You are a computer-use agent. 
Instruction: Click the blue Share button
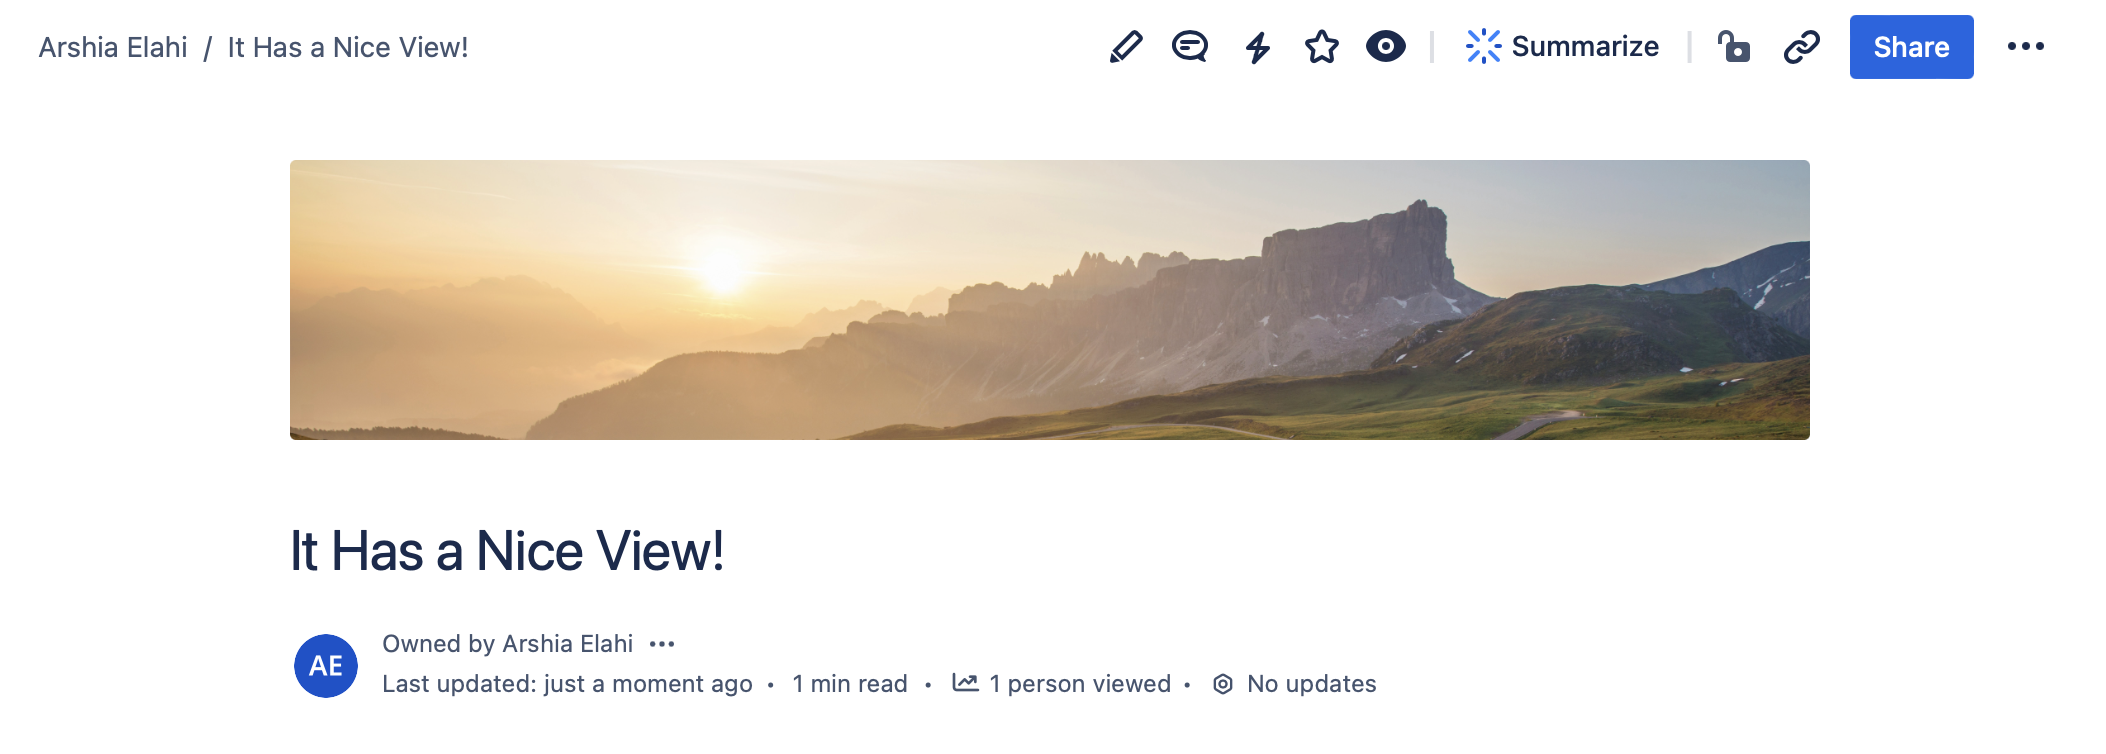tap(1912, 47)
